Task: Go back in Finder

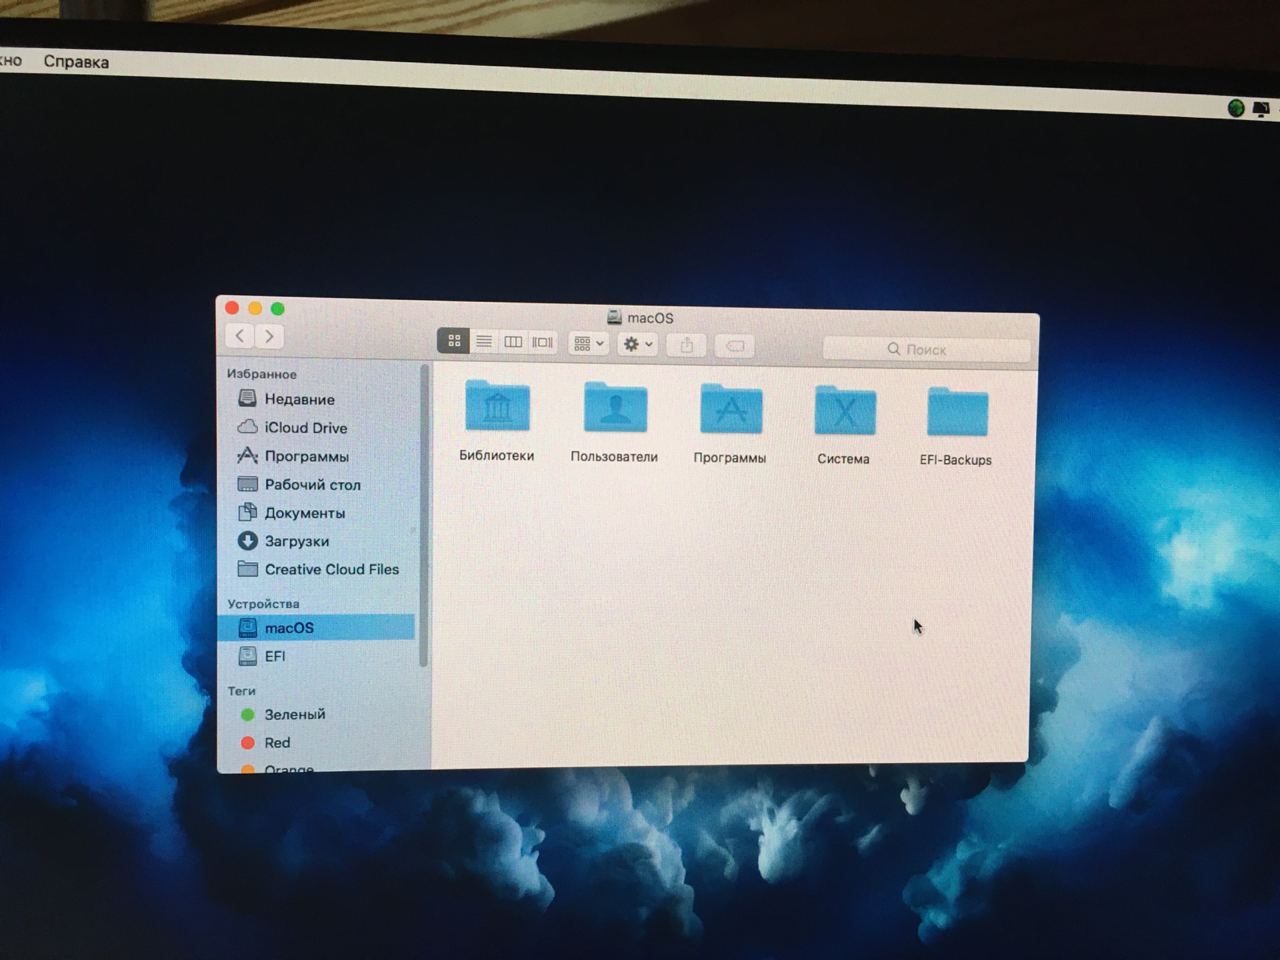Action: click(x=240, y=336)
